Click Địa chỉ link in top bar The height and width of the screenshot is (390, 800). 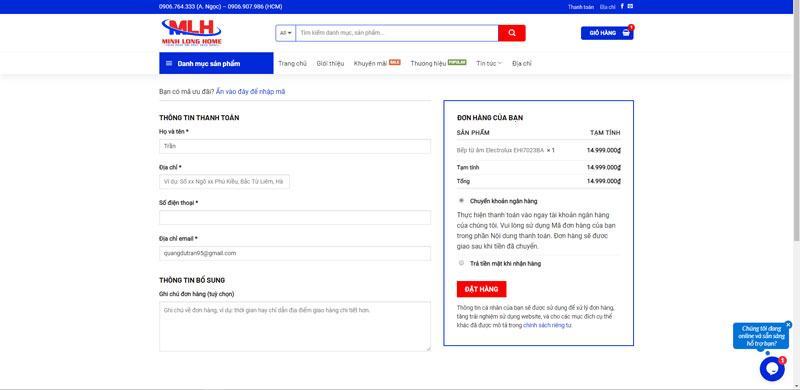click(607, 7)
